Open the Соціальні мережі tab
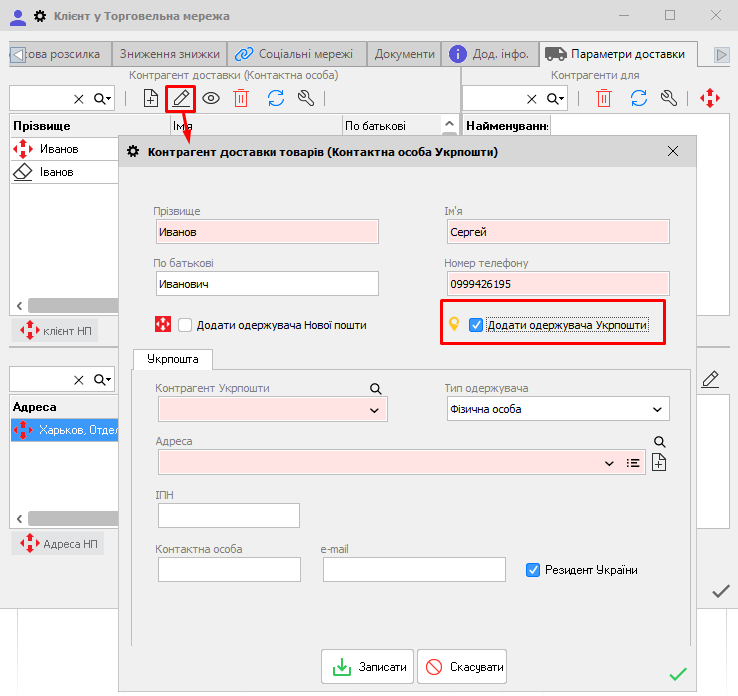The width and height of the screenshot is (738, 696). point(296,54)
